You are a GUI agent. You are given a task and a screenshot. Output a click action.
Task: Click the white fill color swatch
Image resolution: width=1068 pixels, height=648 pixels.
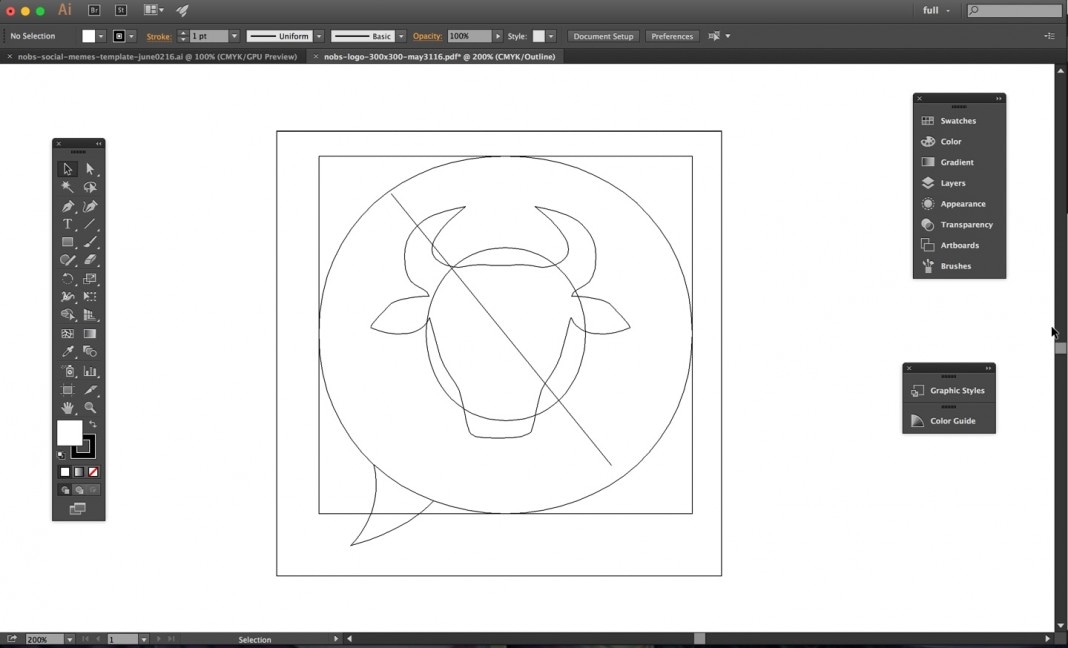[x=69, y=433]
